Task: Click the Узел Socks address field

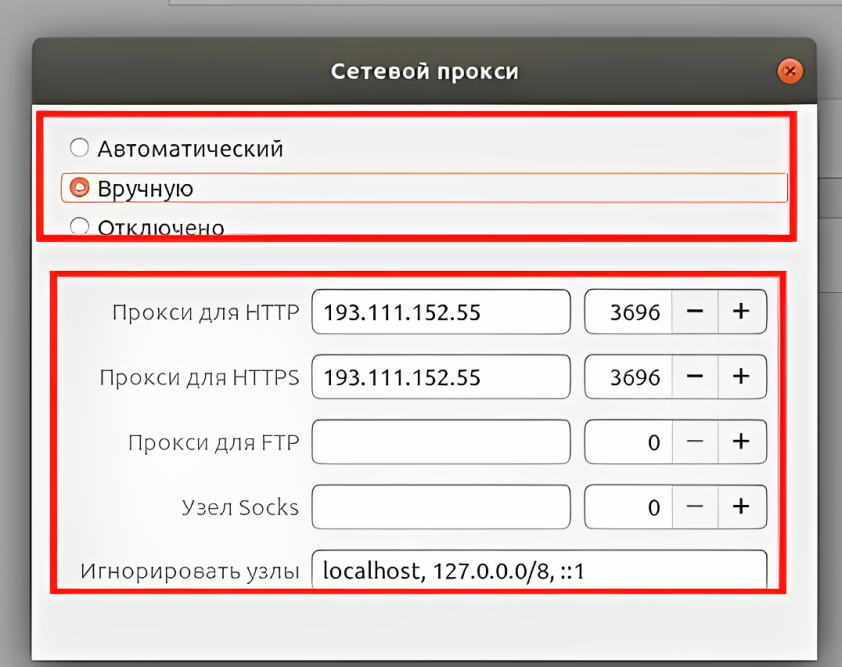Action: [441, 507]
